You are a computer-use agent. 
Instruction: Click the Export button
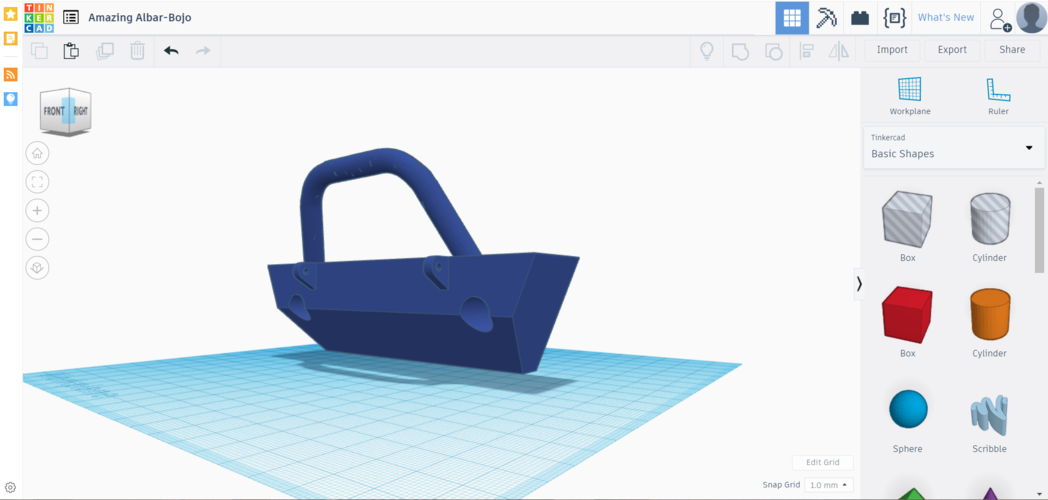(x=952, y=50)
